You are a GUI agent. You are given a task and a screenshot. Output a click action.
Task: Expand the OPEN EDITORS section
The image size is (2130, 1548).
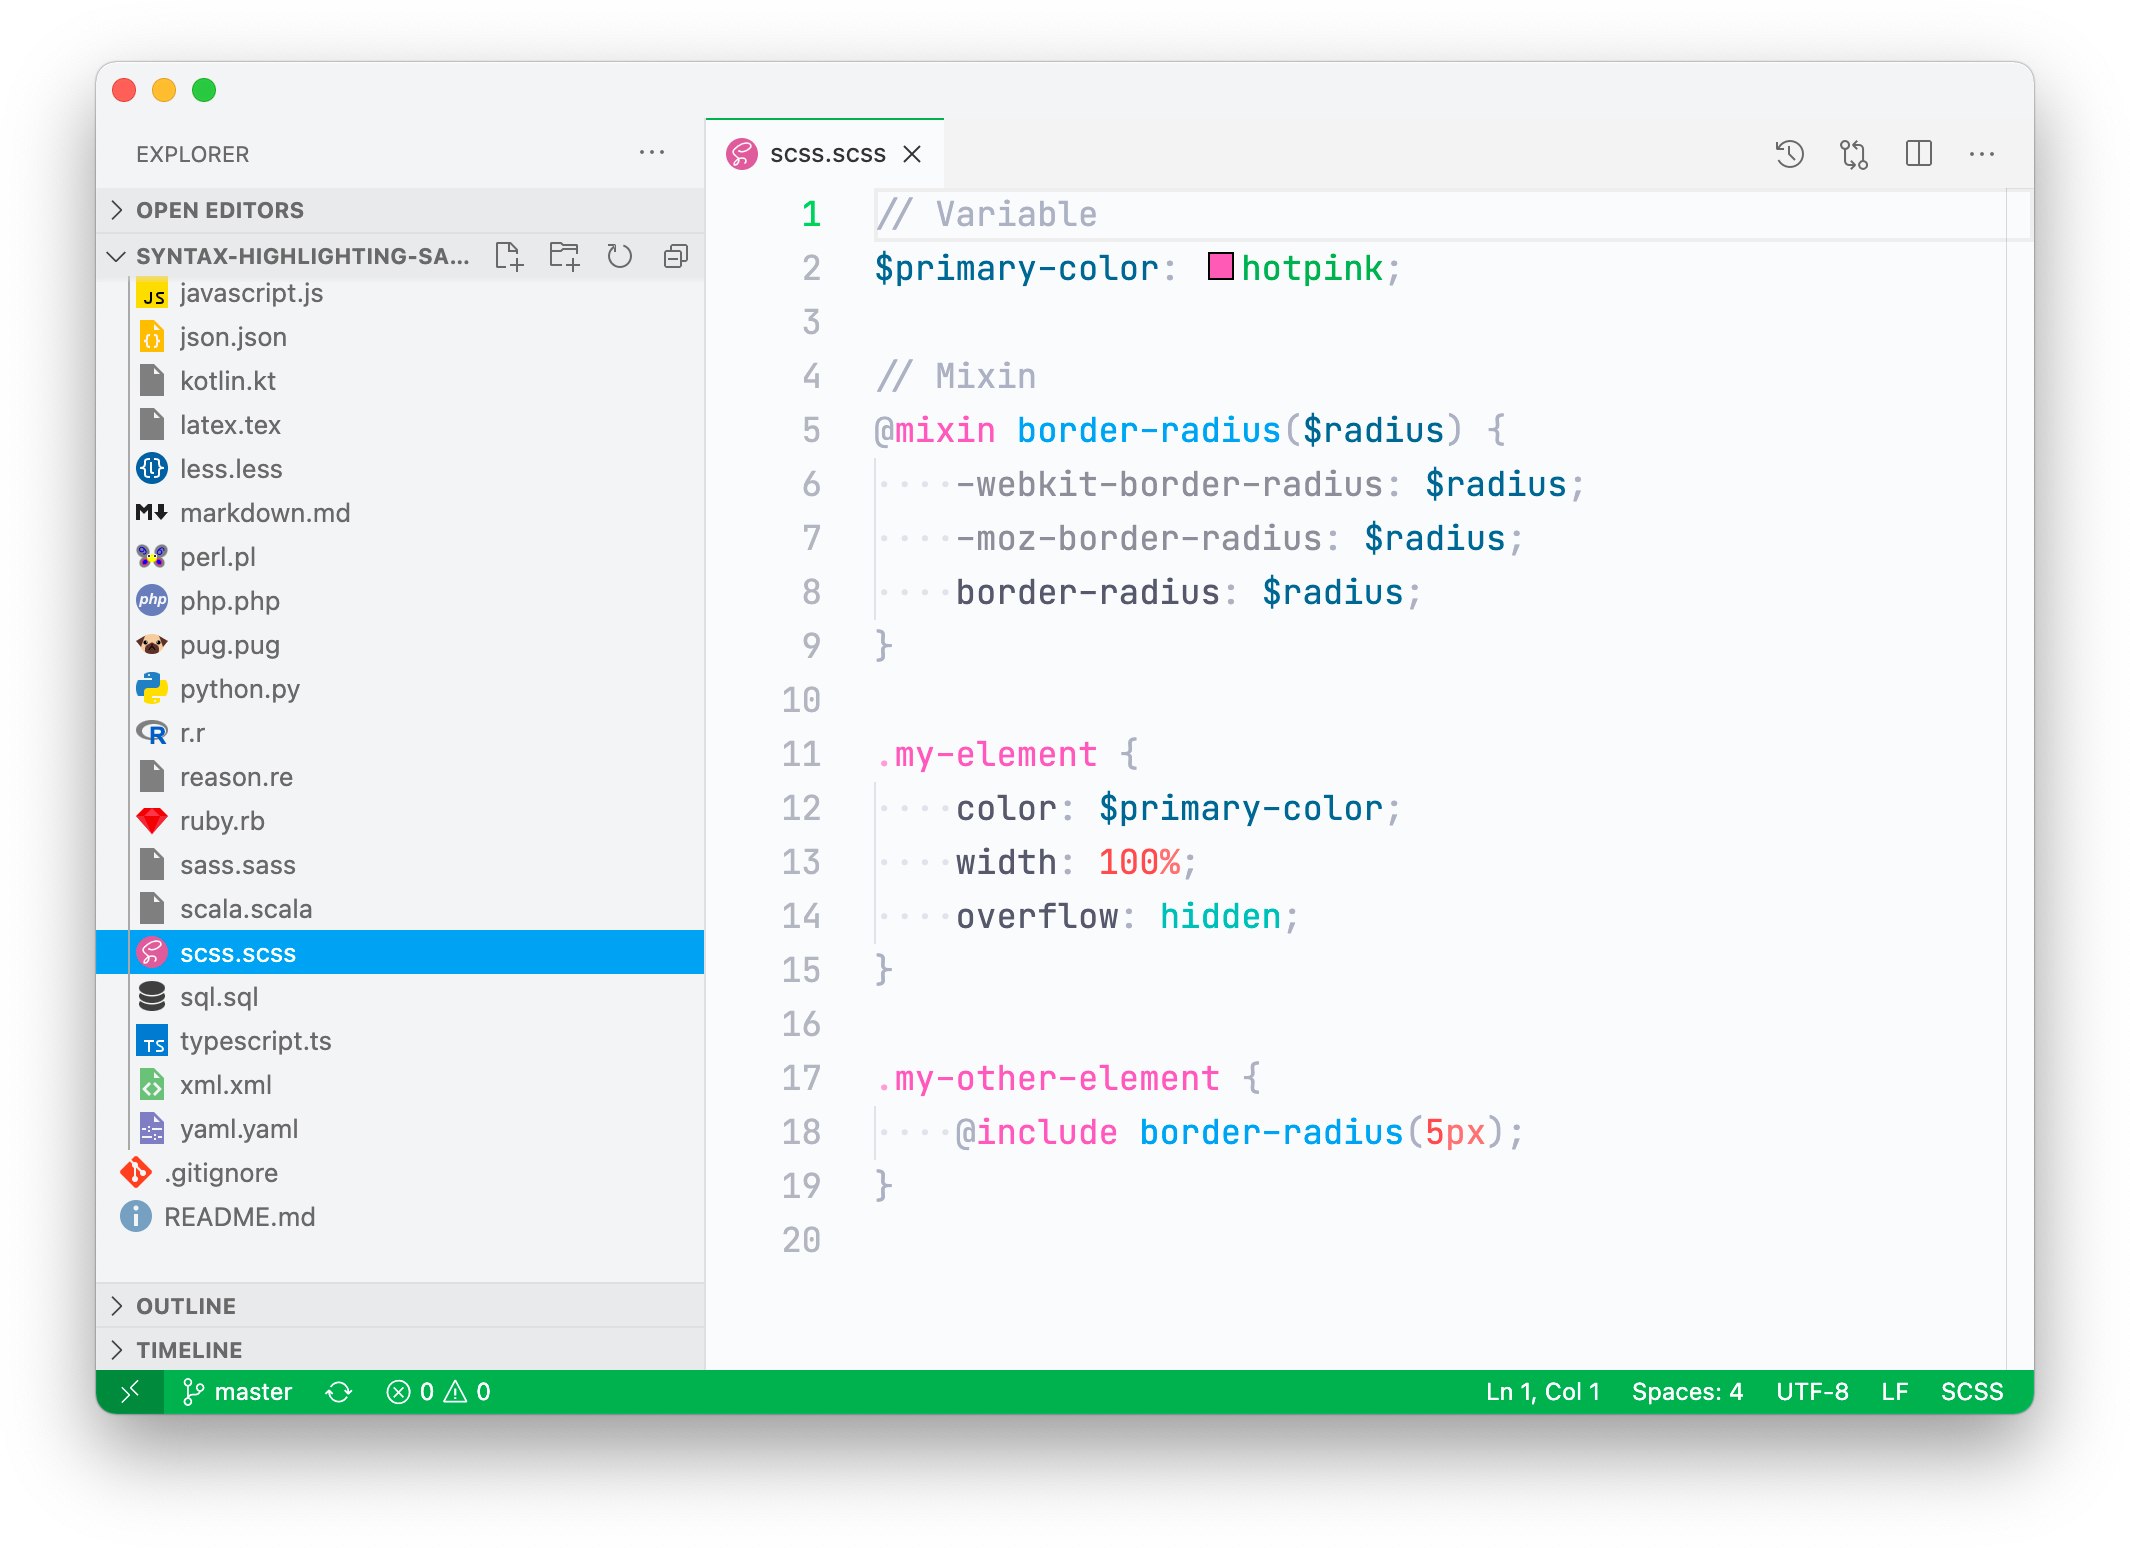coord(117,210)
